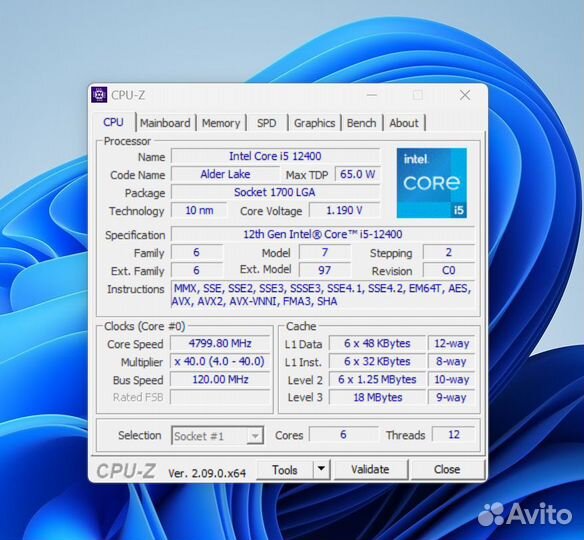Click the version text 'Ver. 2.09.0.x64'
Screen dimensions: 584x540
pos(207,473)
